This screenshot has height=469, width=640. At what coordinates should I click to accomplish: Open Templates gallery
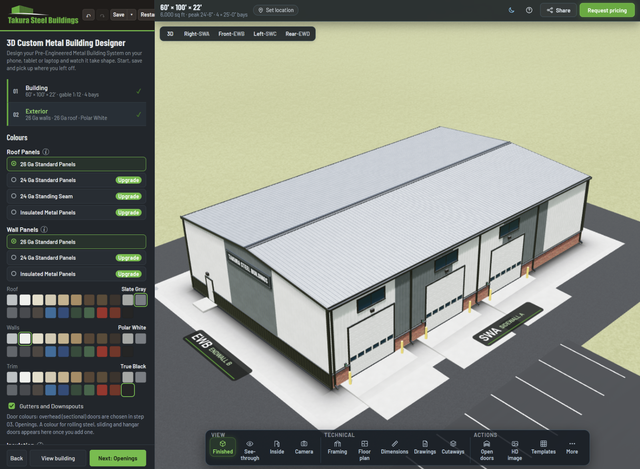click(543, 448)
